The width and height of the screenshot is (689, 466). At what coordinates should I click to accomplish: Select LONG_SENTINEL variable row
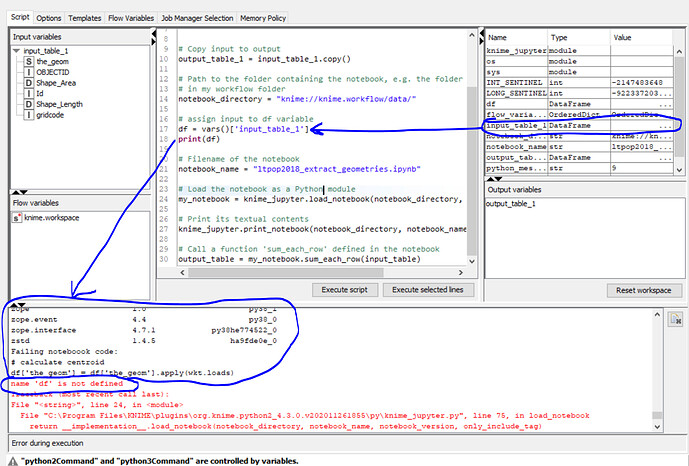(579, 93)
